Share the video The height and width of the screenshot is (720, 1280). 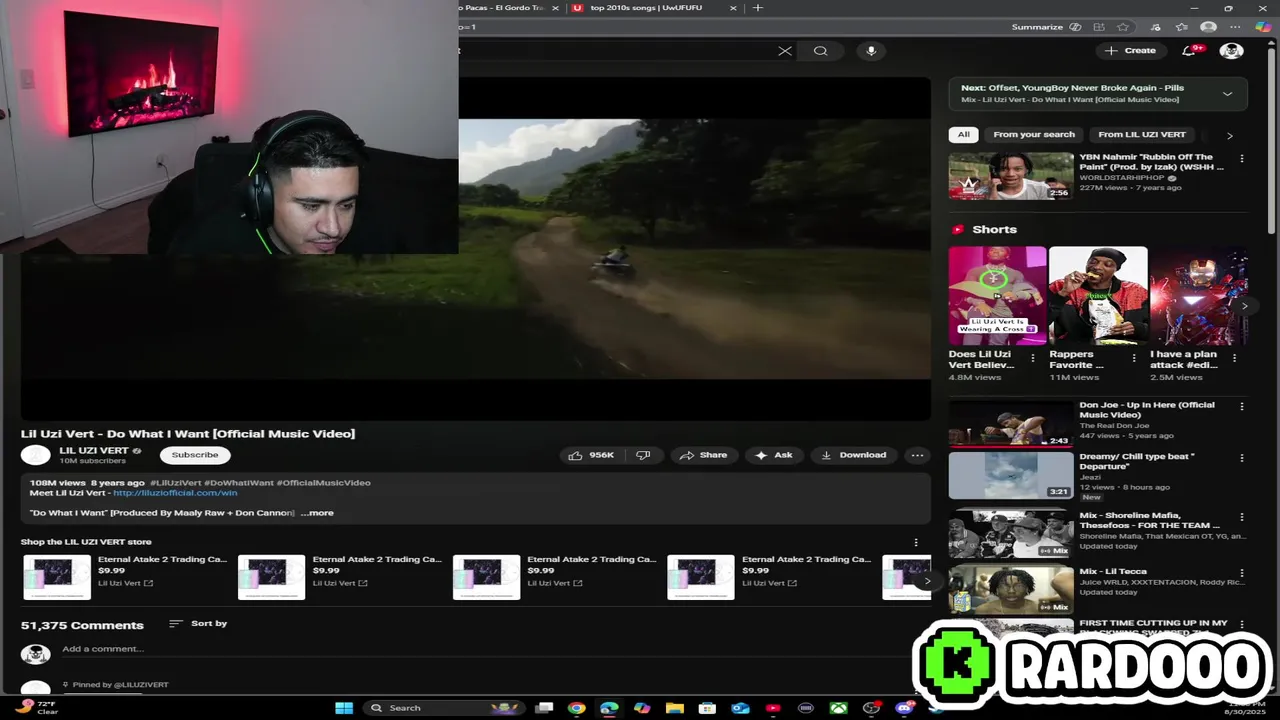click(703, 455)
